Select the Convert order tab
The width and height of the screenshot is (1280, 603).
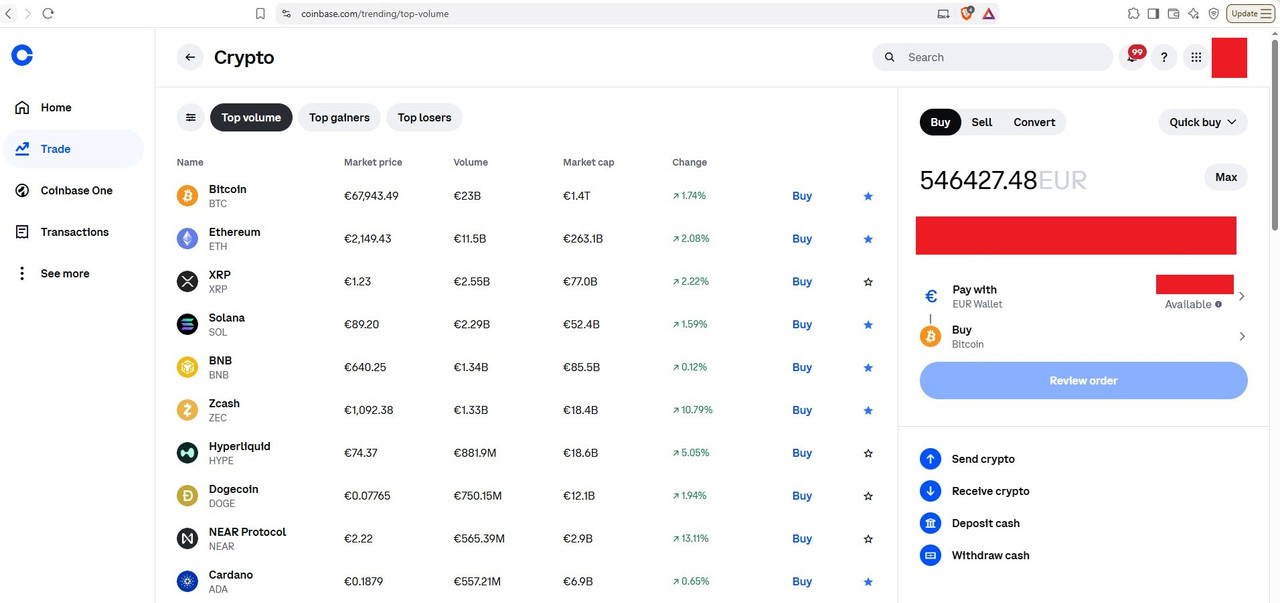coord(1034,122)
